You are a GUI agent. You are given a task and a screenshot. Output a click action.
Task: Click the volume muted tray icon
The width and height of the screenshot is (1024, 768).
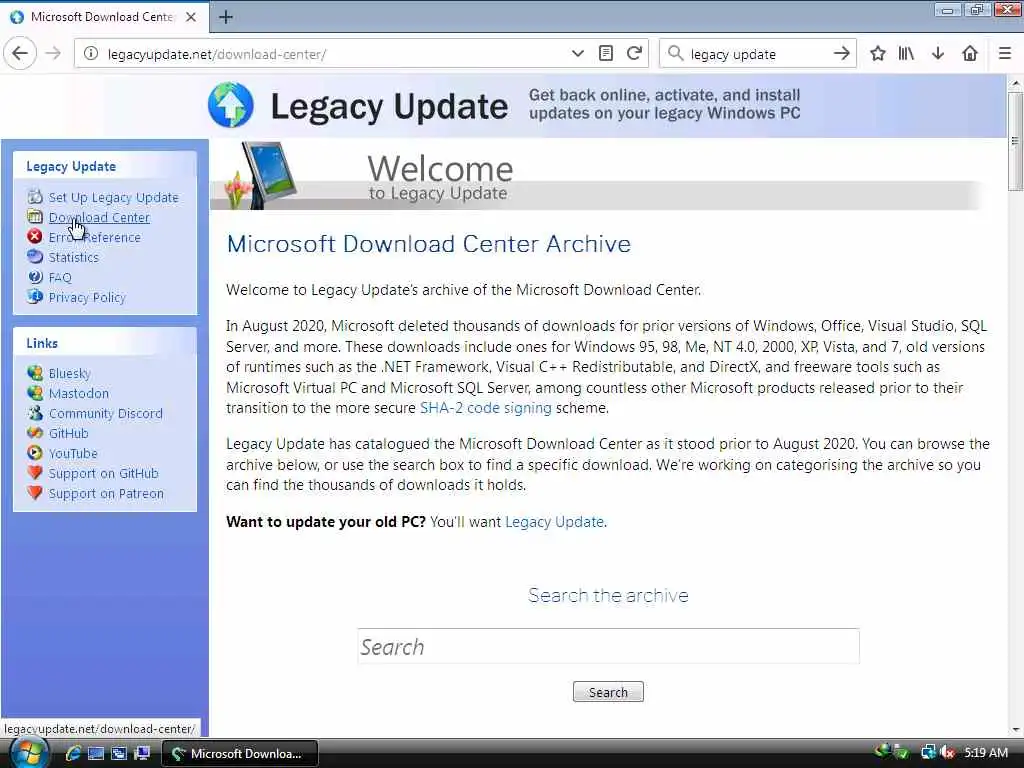click(947, 753)
